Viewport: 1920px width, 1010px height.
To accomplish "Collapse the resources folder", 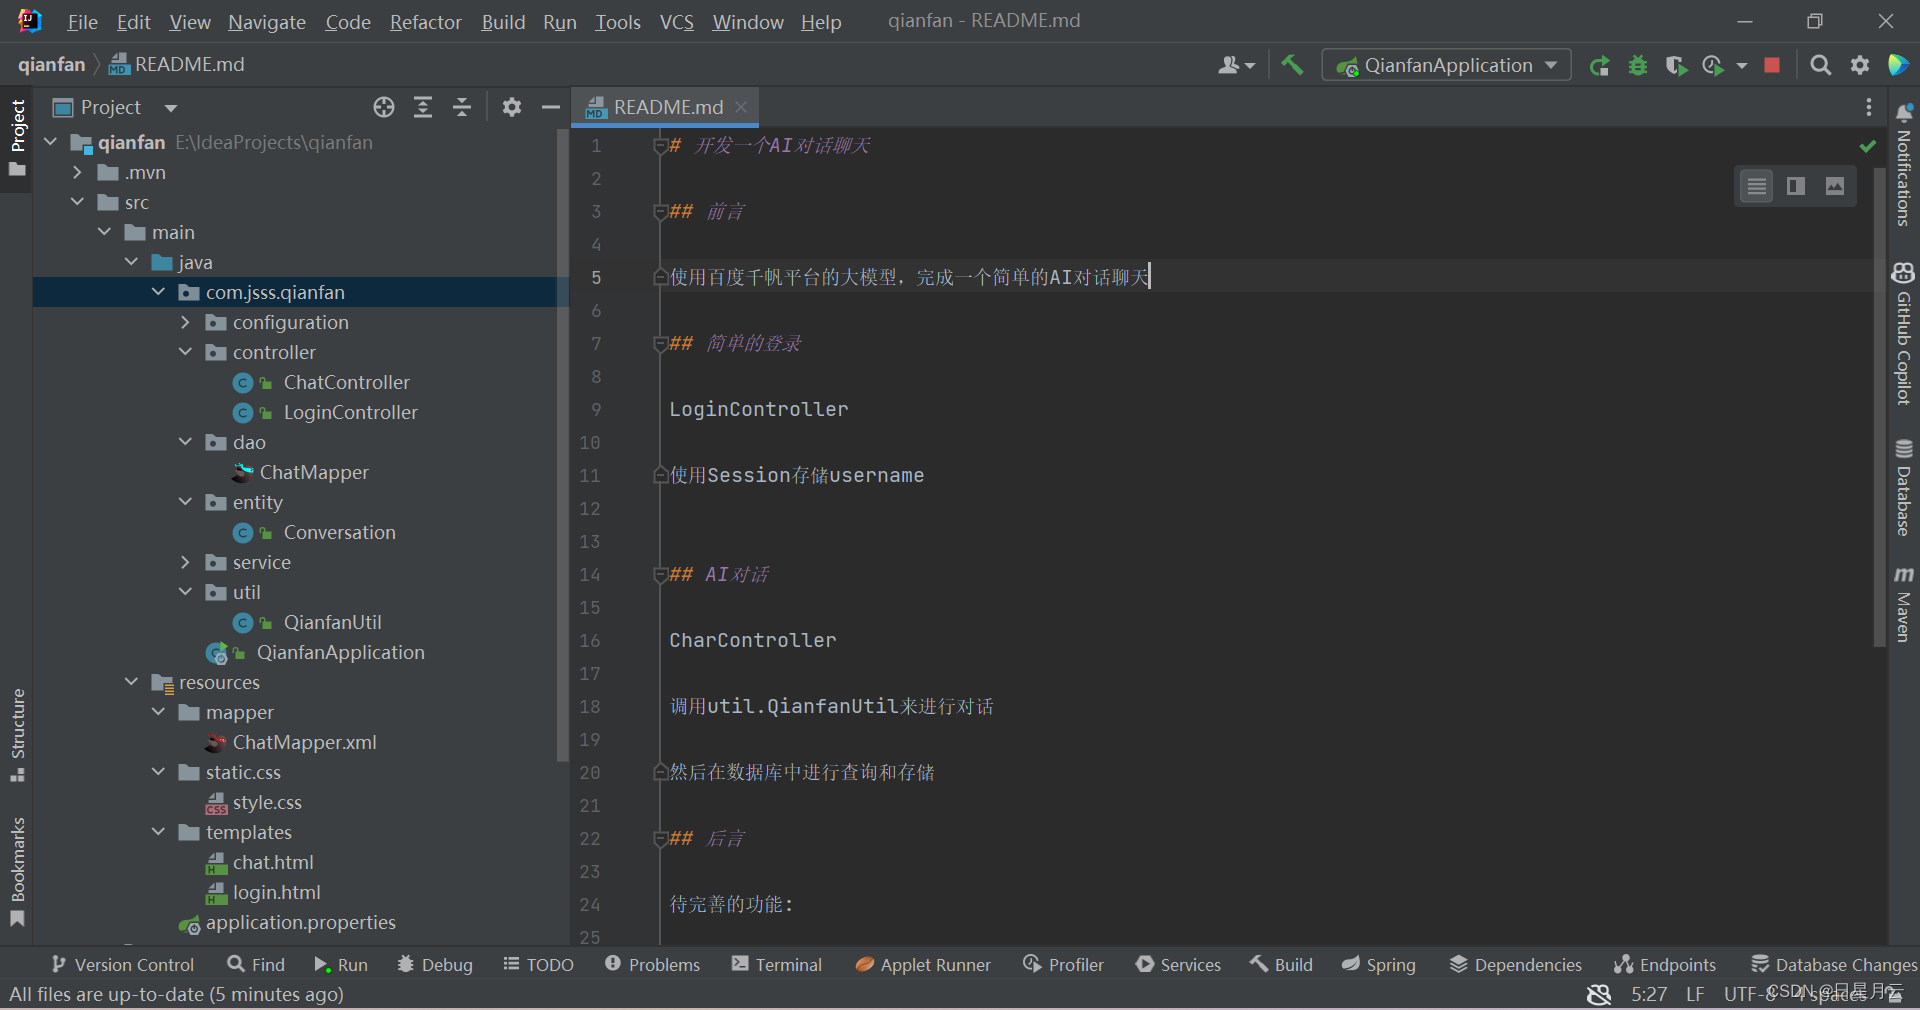I will pos(131,682).
